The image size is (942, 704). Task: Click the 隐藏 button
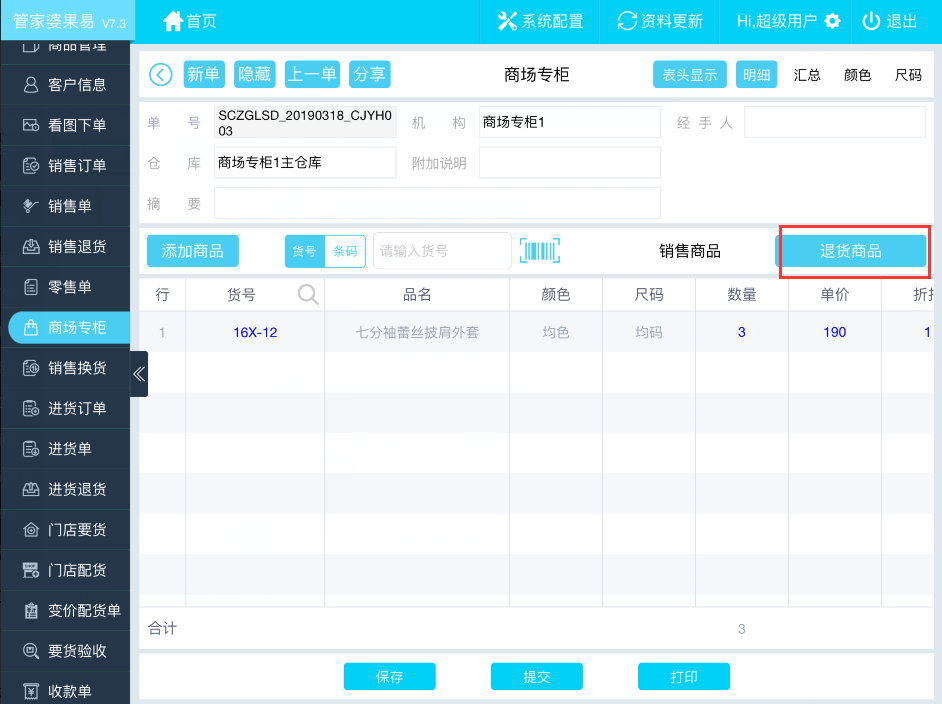point(255,74)
